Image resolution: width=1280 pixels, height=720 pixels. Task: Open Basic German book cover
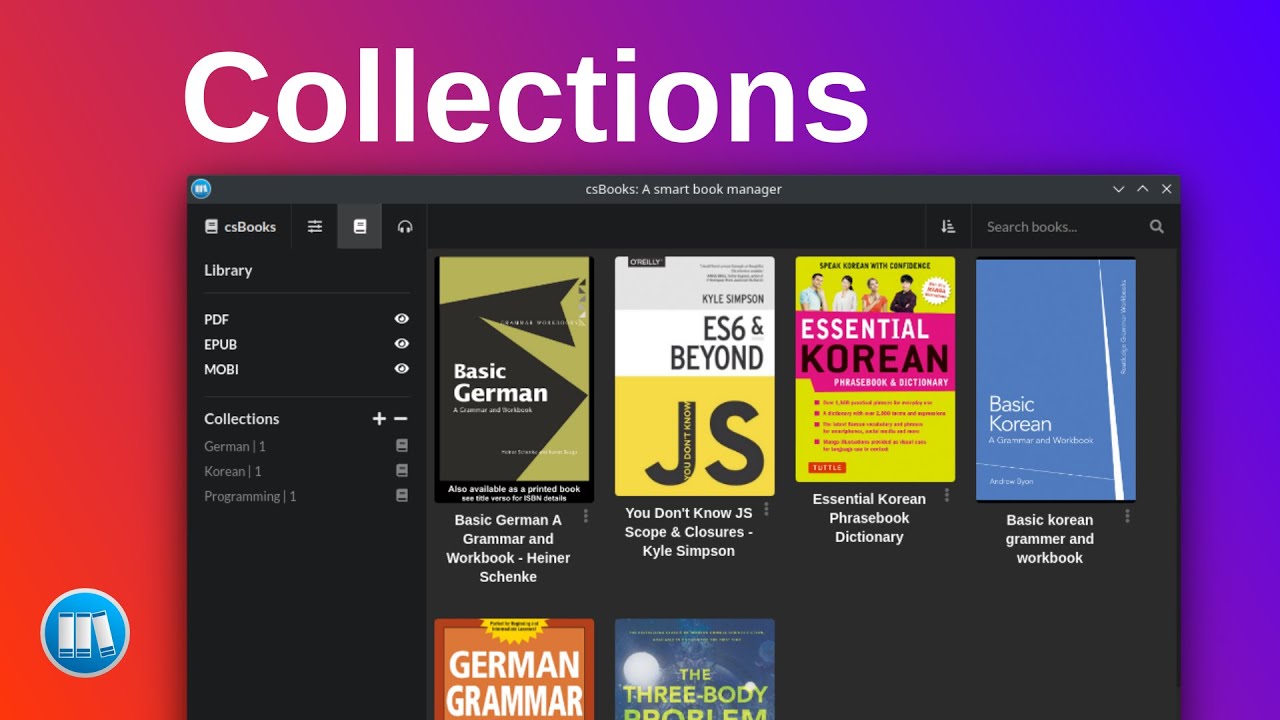[x=514, y=379]
